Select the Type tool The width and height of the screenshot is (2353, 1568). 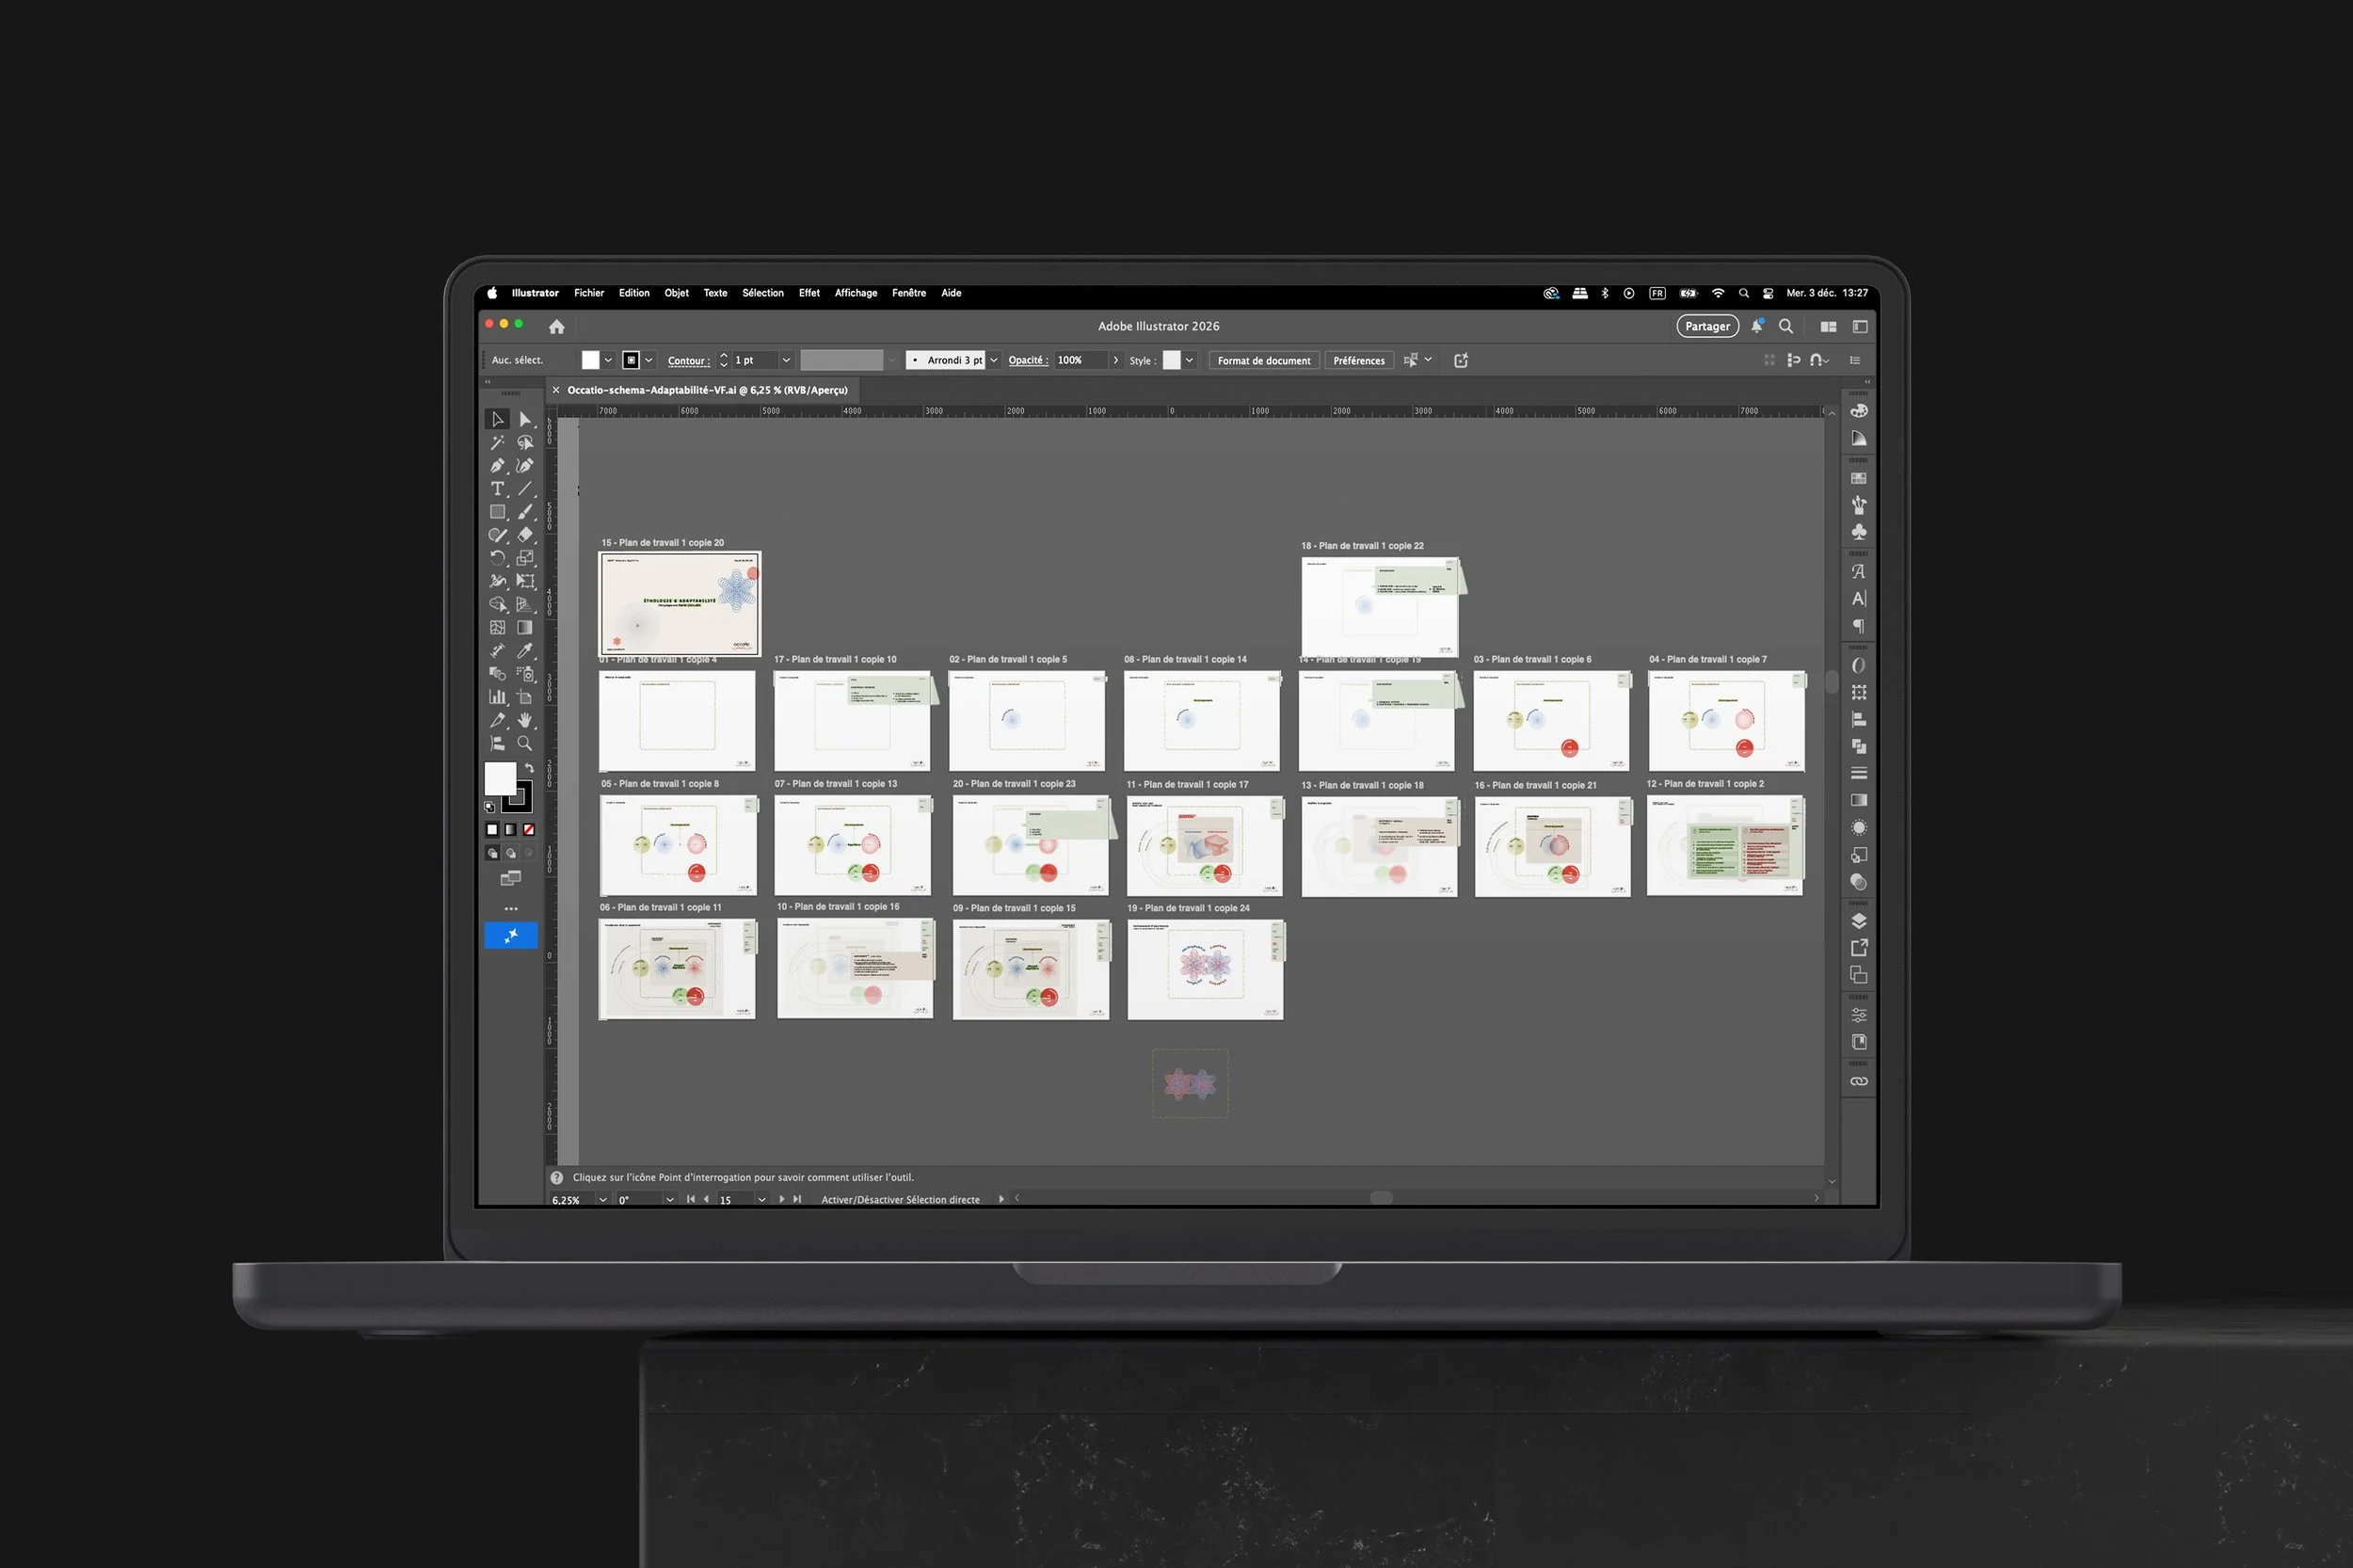click(x=497, y=489)
